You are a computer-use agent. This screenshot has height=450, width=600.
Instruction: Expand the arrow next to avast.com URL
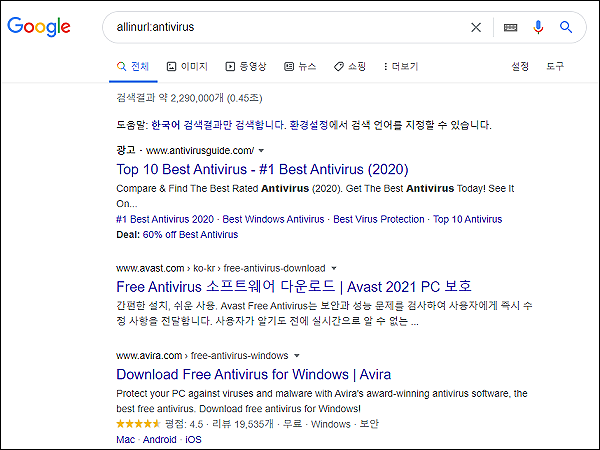click(334, 268)
